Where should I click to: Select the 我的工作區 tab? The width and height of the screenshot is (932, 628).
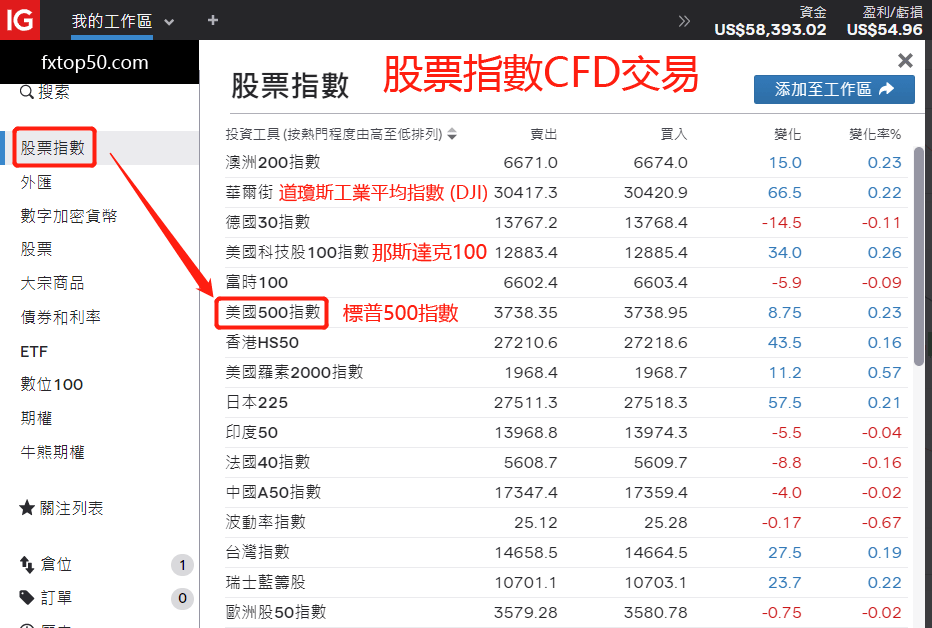point(112,21)
